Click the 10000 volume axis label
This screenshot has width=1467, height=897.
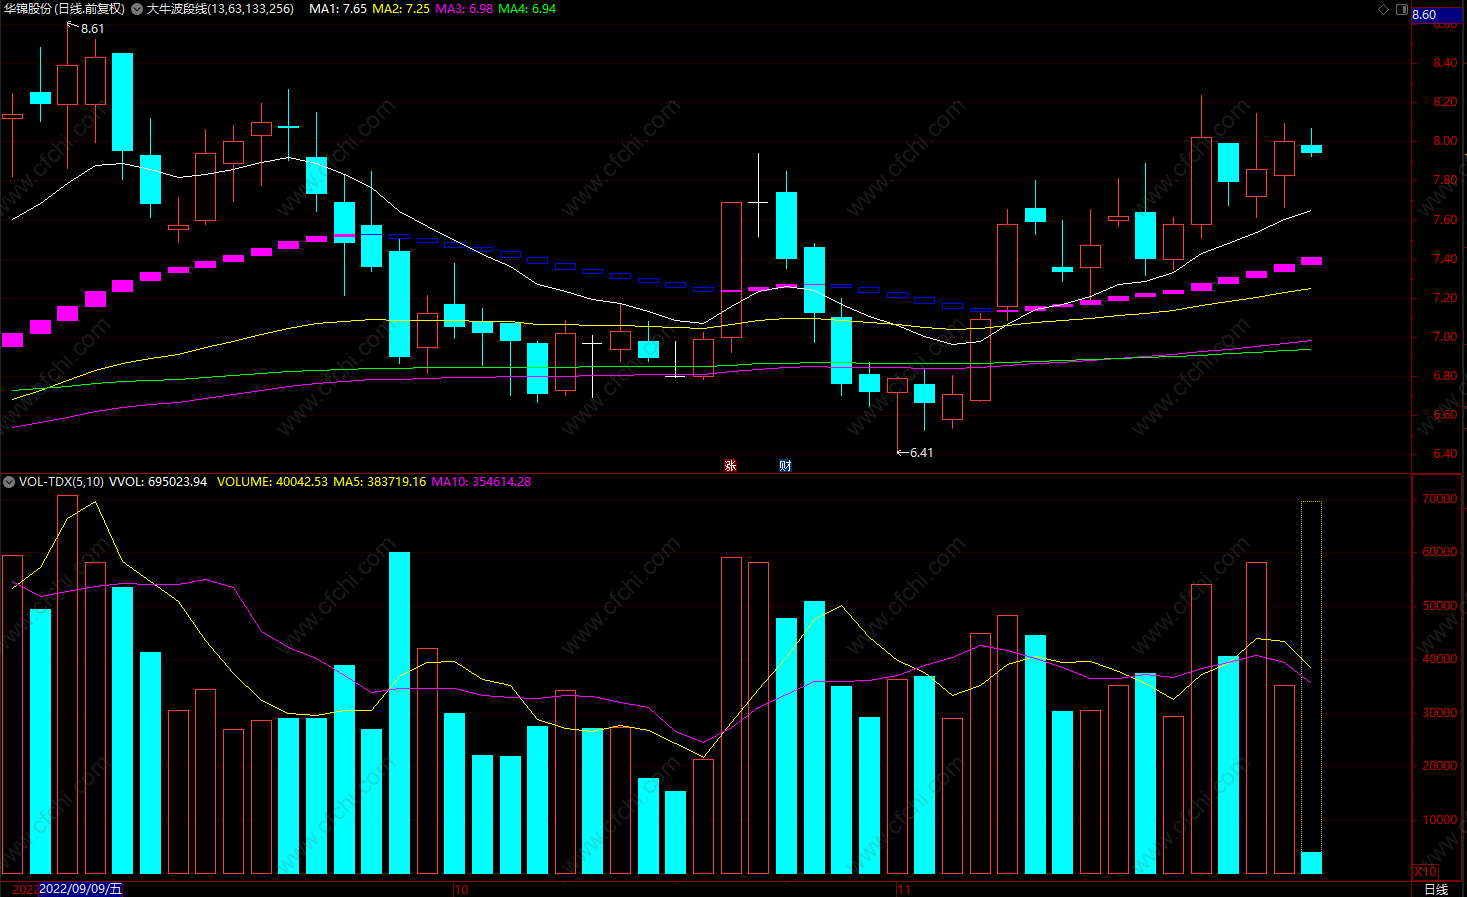[1440, 820]
